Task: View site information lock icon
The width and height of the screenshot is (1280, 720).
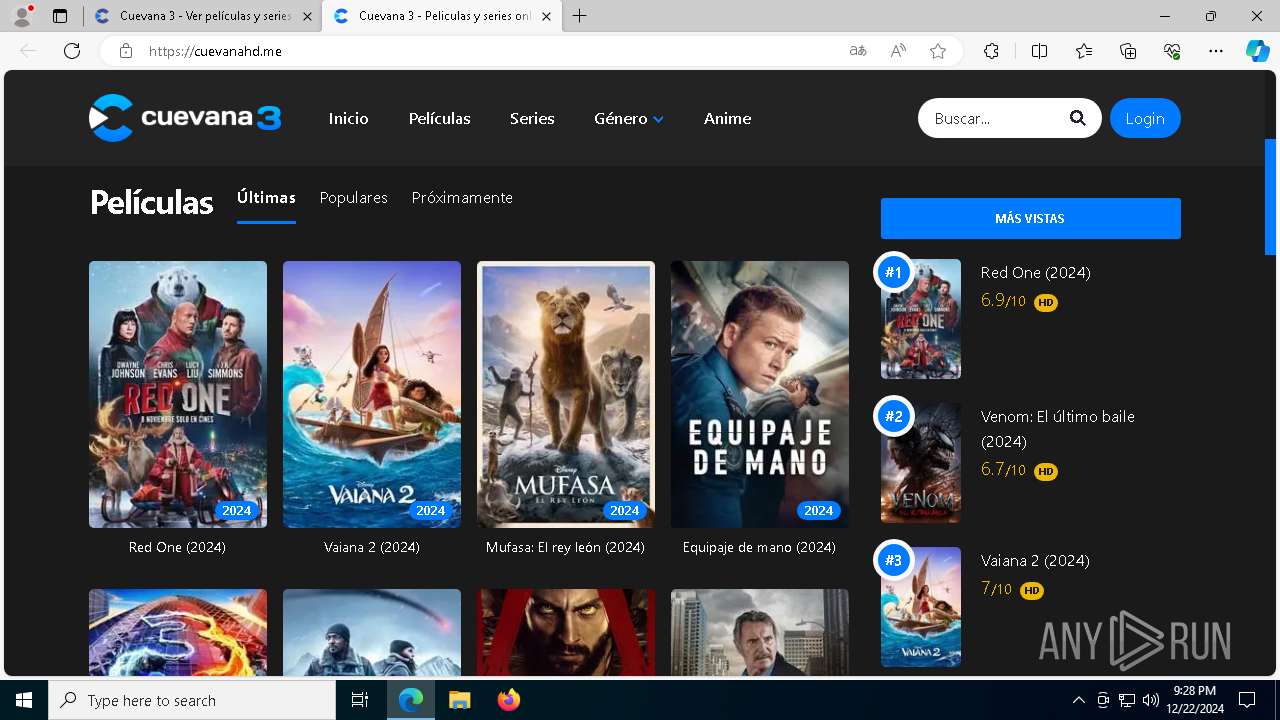Action: [x=126, y=51]
